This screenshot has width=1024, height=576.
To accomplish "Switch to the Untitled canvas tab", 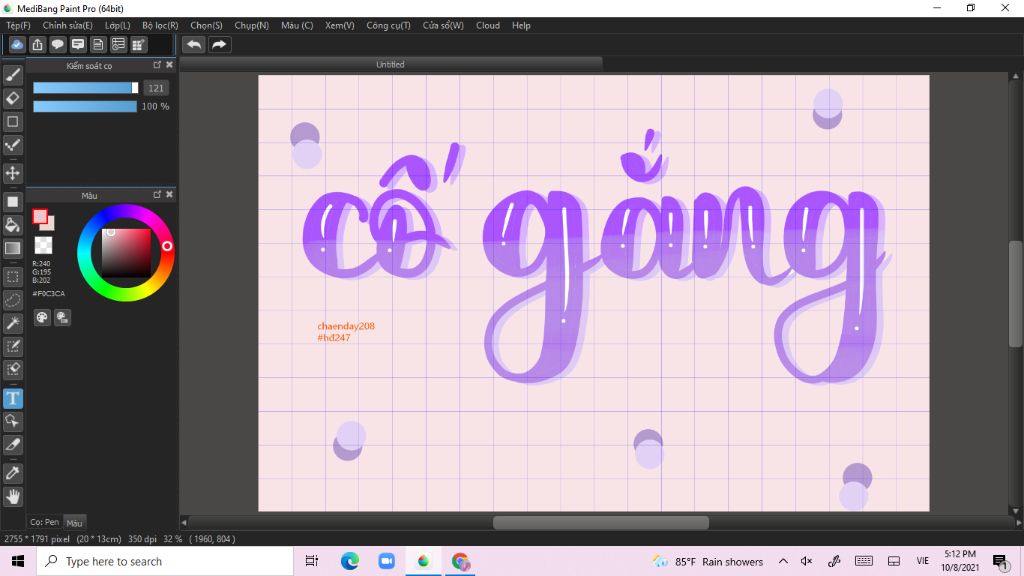I will point(391,65).
